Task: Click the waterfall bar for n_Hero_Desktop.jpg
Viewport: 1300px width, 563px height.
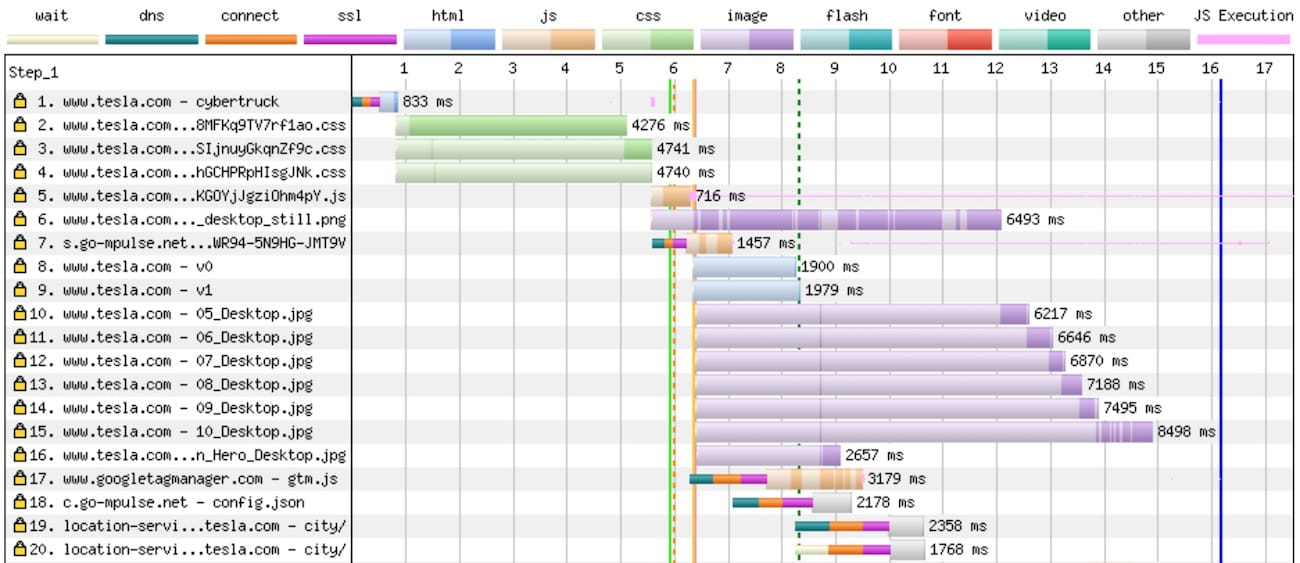Action: [x=768, y=455]
